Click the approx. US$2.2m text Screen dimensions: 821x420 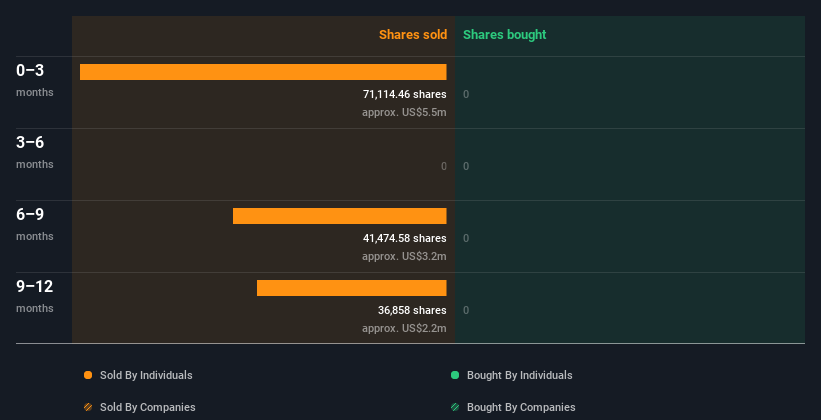pyautogui.click(x=404, y=328)
